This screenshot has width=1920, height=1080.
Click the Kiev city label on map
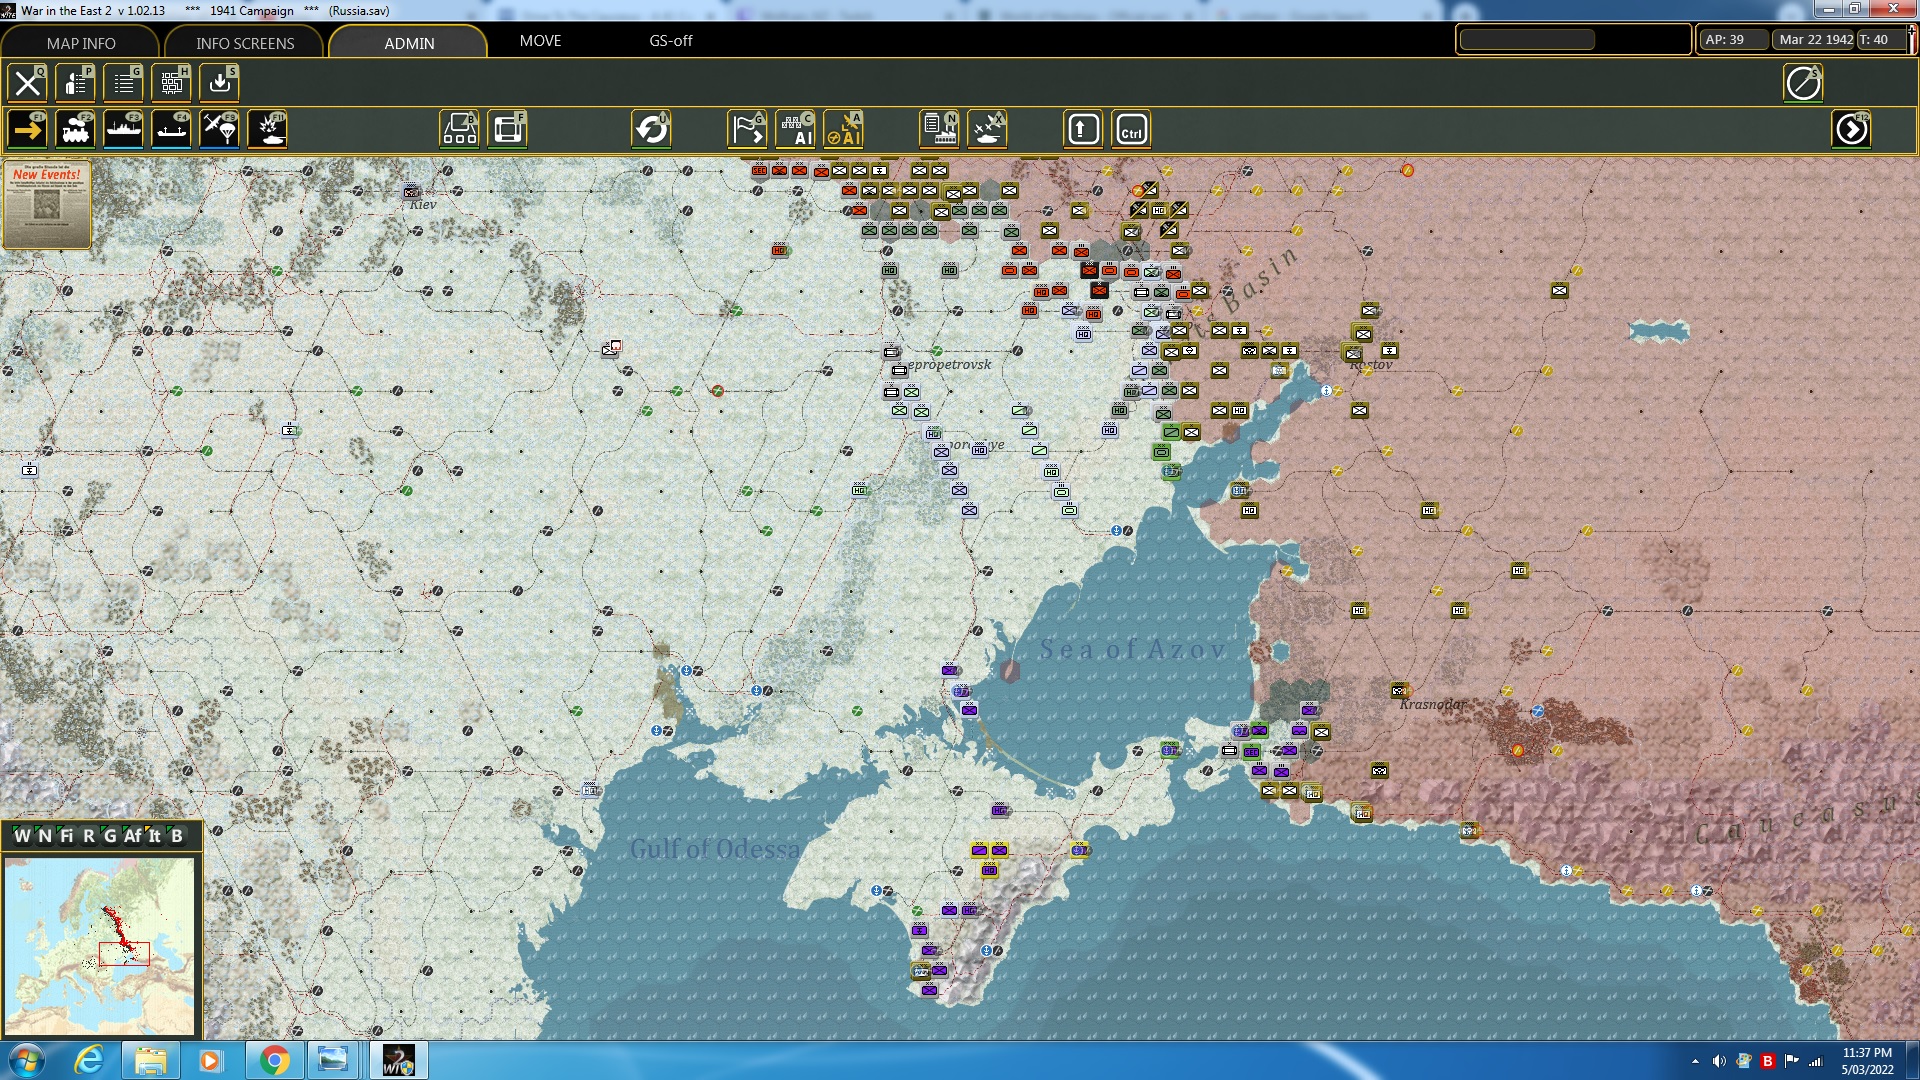tap(423, 204)
